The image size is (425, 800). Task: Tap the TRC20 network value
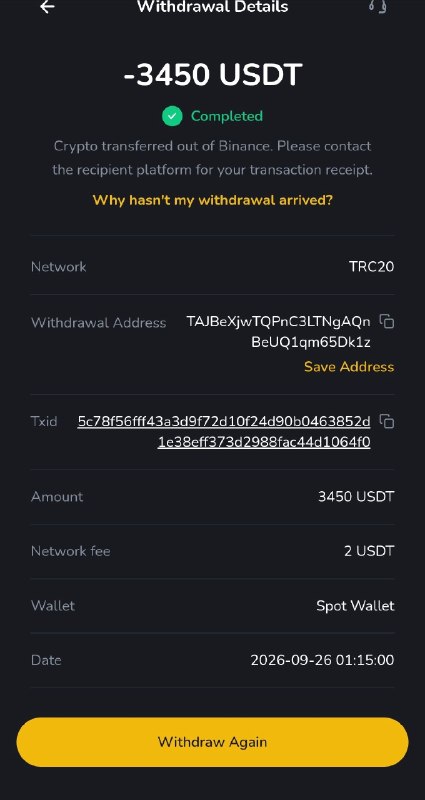pos(371,267)
